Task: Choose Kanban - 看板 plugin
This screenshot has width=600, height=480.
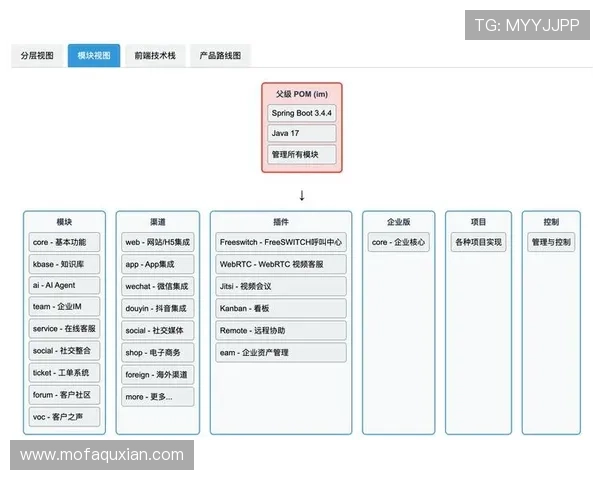Action: (281, 309)
